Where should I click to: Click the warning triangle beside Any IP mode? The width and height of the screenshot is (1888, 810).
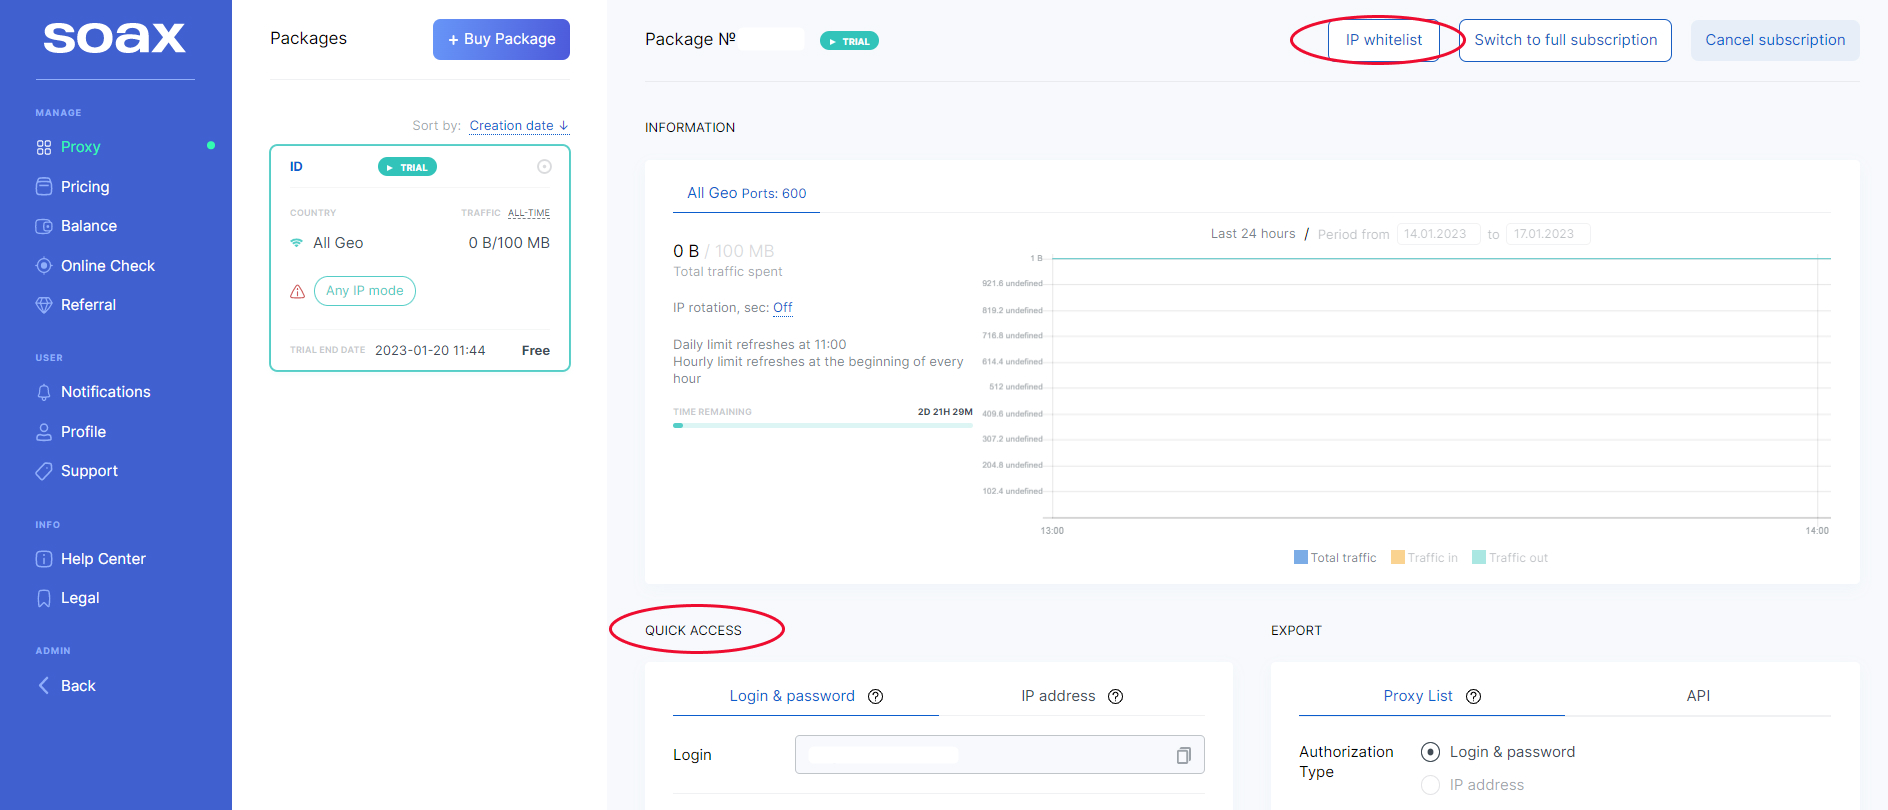pos(297,292)
